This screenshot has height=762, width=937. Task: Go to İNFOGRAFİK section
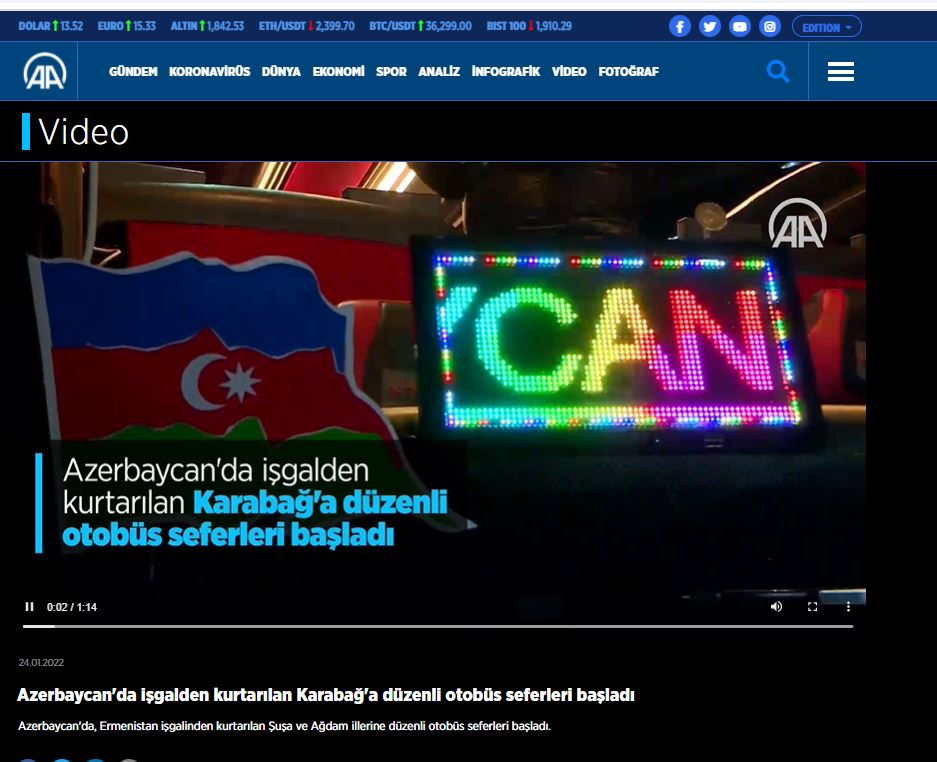[506, 72]
